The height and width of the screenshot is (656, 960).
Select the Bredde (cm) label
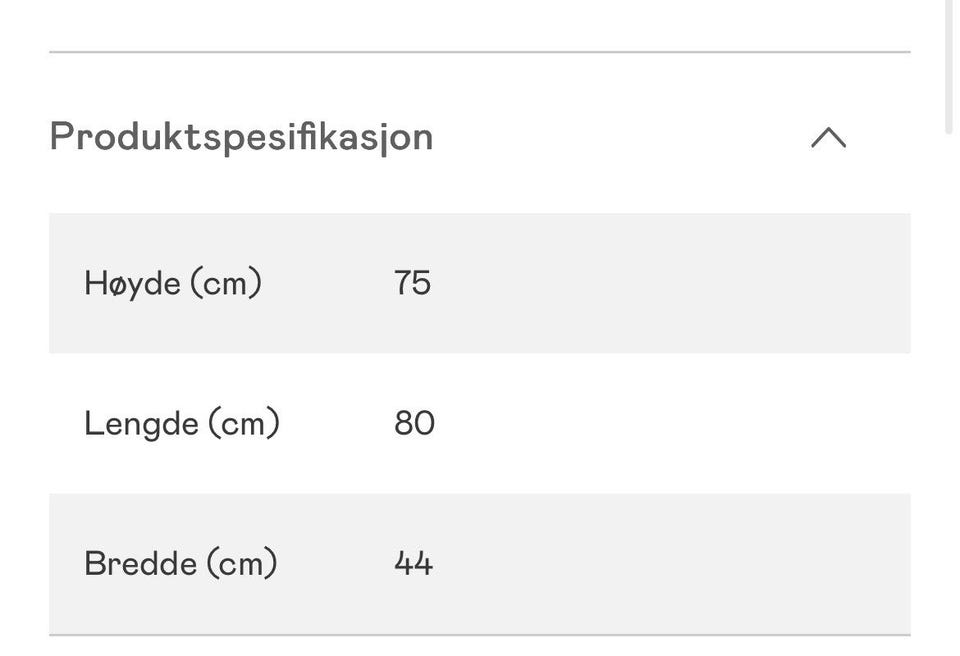[181, 563]
